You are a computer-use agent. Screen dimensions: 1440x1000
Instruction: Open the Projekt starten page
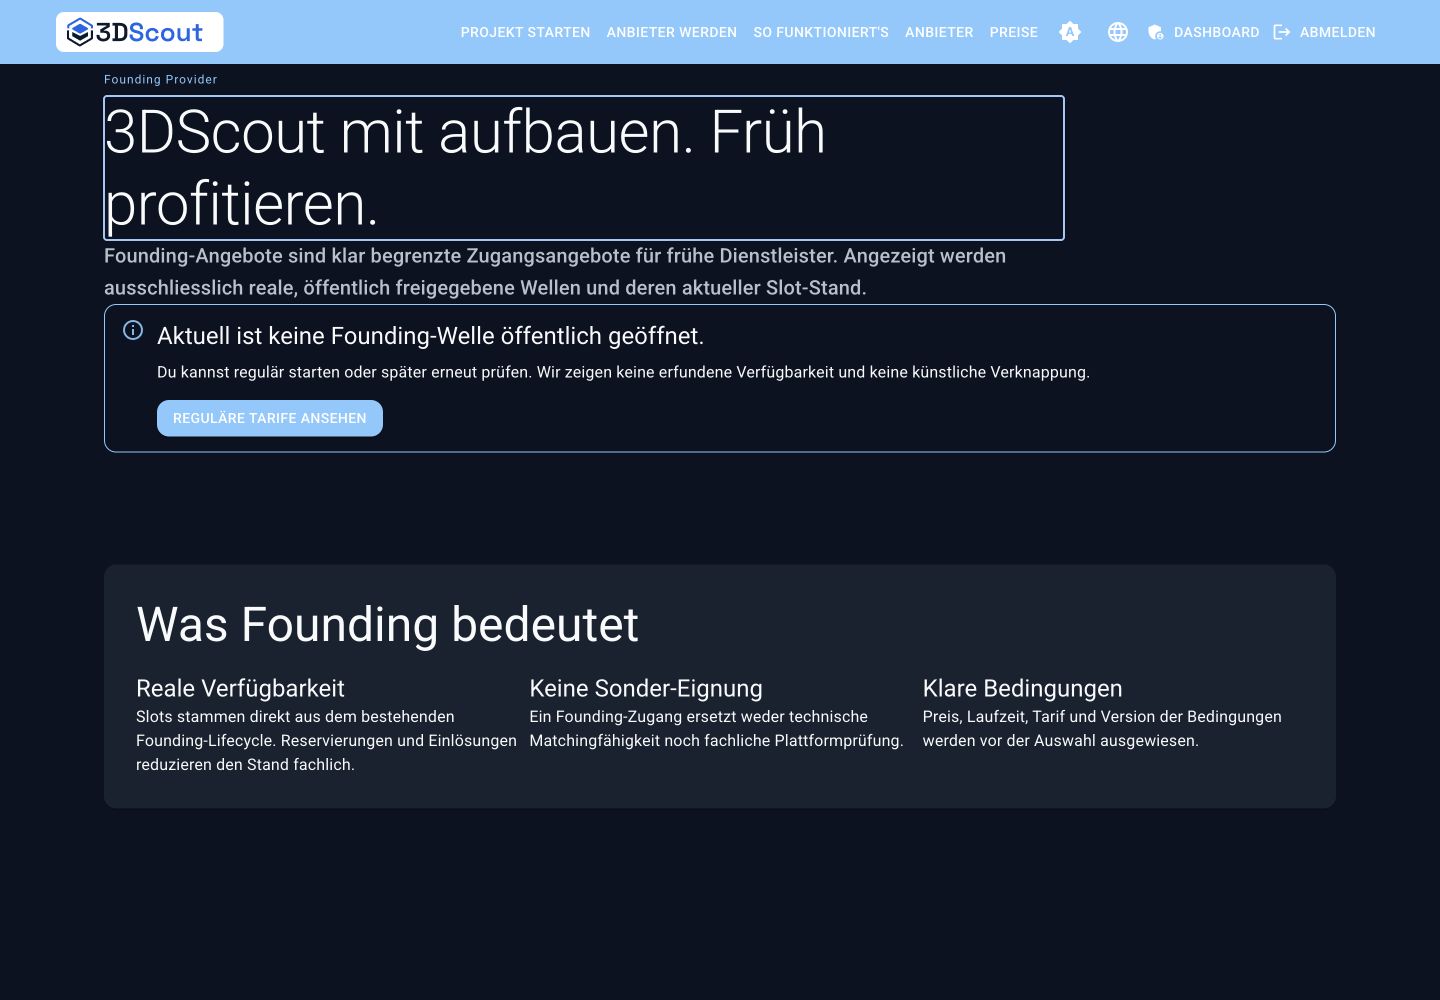coord(525,32)
